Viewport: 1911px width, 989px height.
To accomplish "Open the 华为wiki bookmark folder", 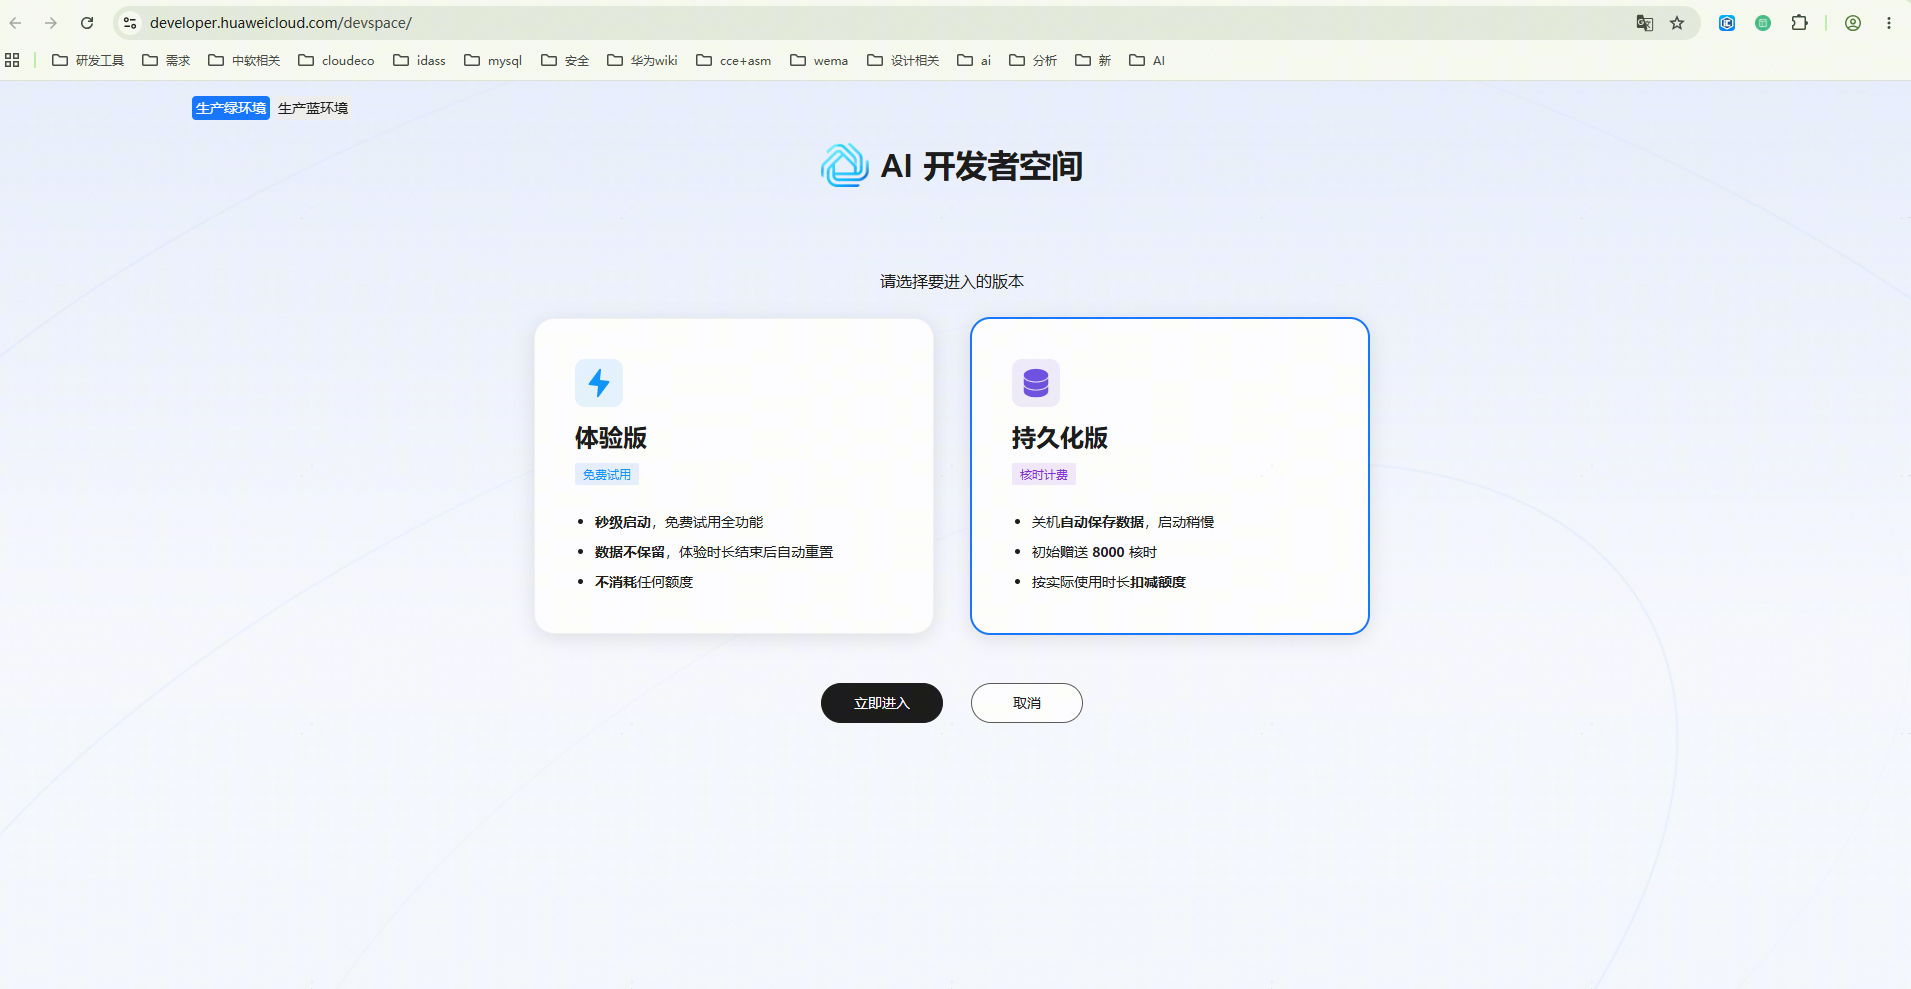I will [x=642, y=60].
